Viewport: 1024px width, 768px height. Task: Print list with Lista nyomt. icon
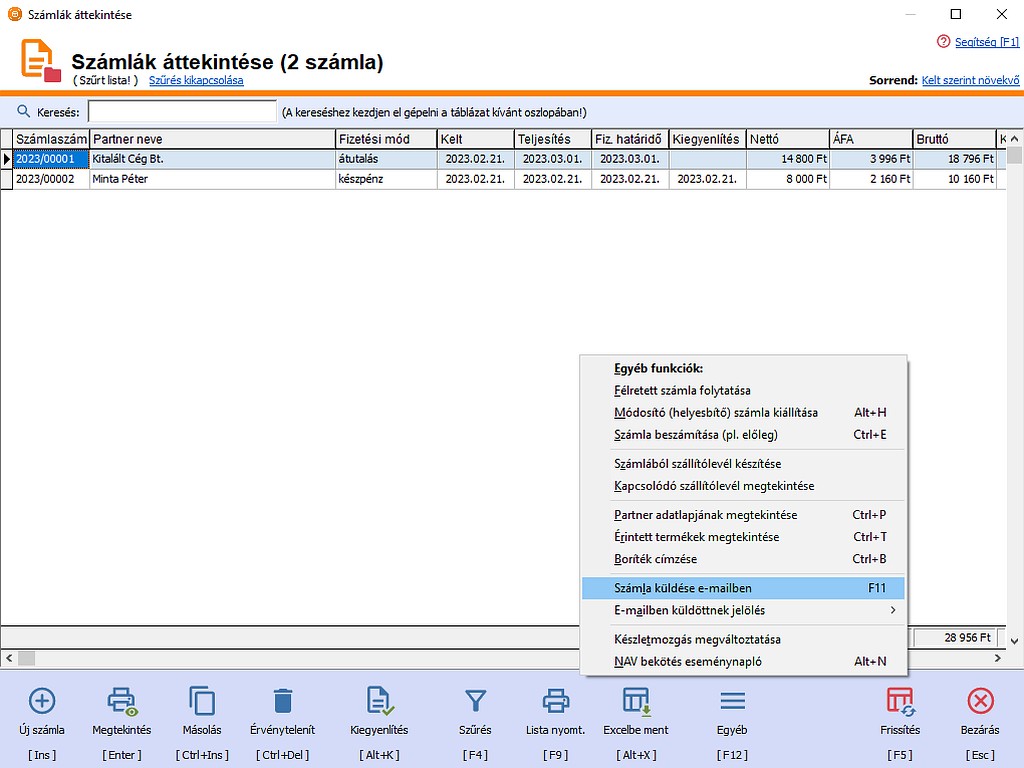tap(555, 700)
